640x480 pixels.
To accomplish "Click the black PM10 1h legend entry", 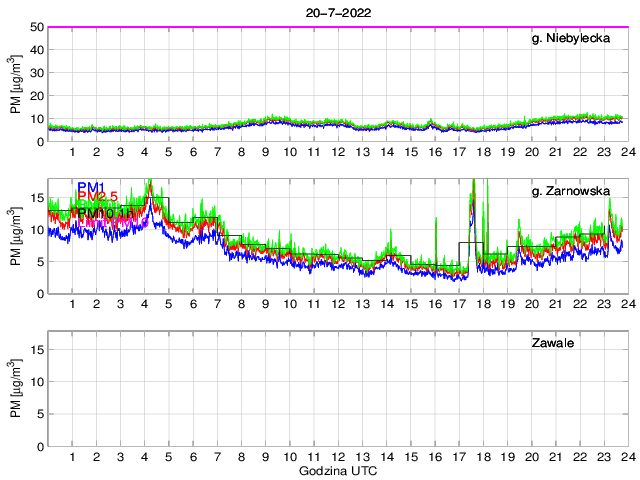I will (x=106, y=213).
